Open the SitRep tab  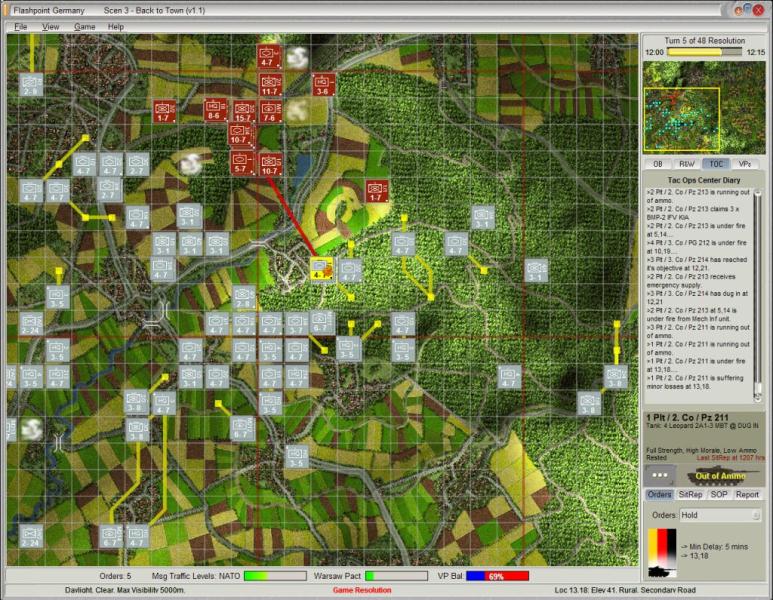pos(690,494)
